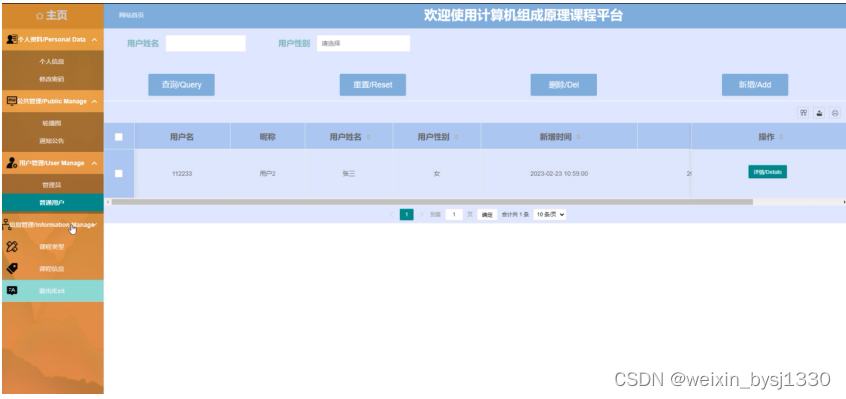
Task: Select the highlighted 普通用户 menu item
Action: [x=53, y=203]
